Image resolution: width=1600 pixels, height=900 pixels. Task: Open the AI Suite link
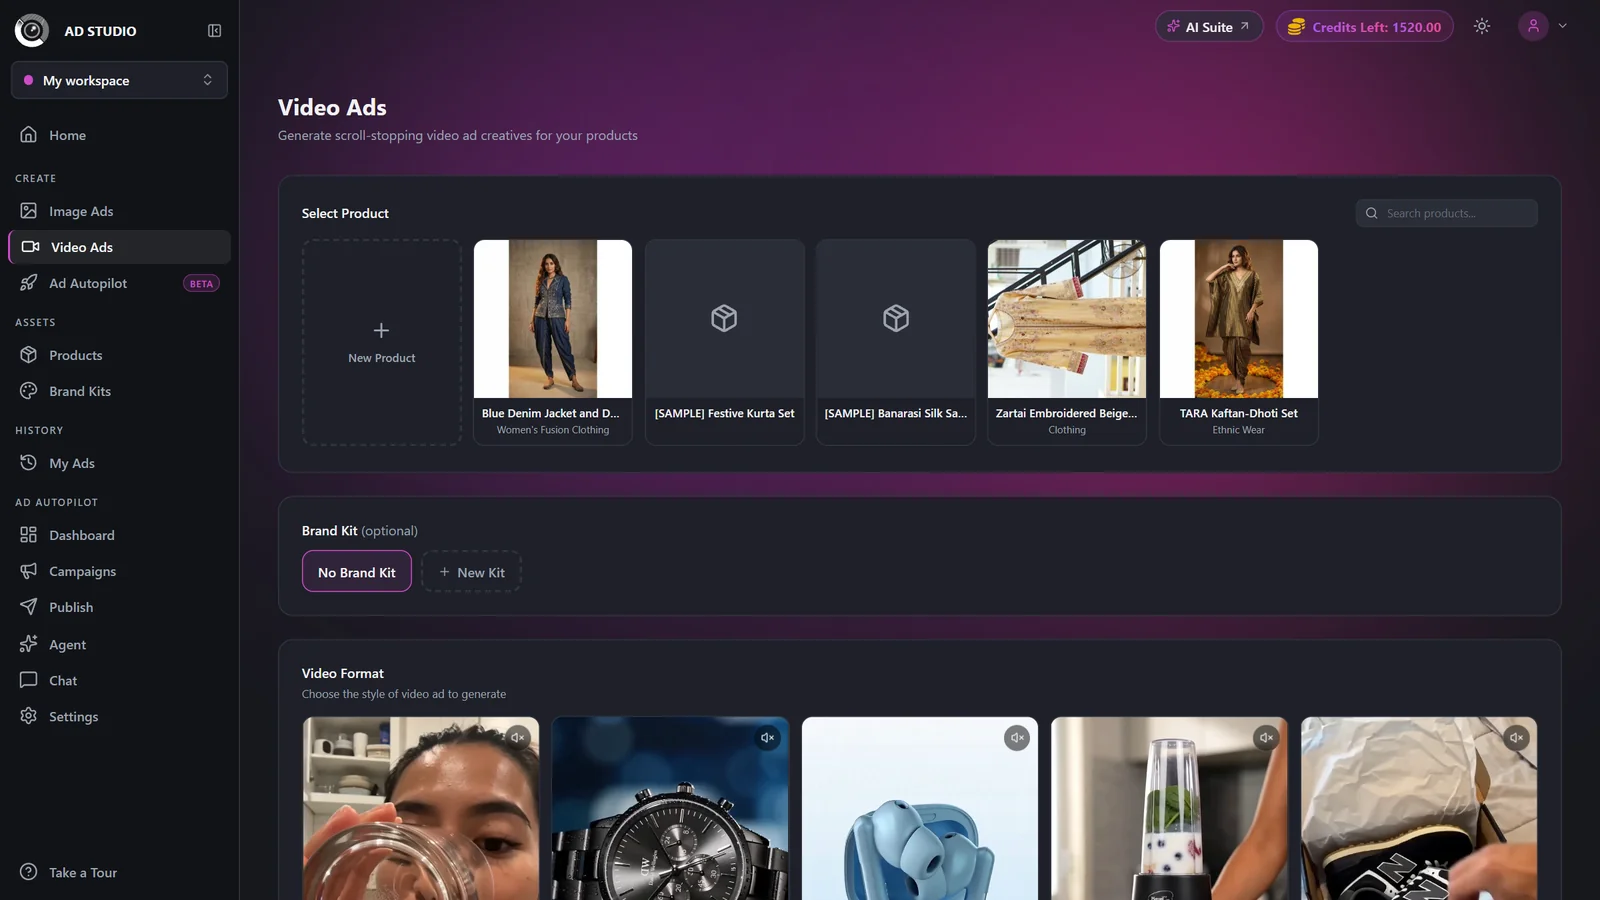(x=1209, y=27)
